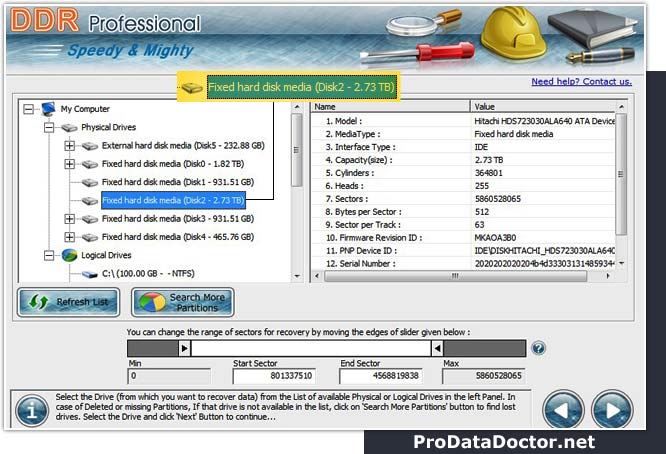Click the Disk3 drive icon
666x454 pixels.
(90, 219)
